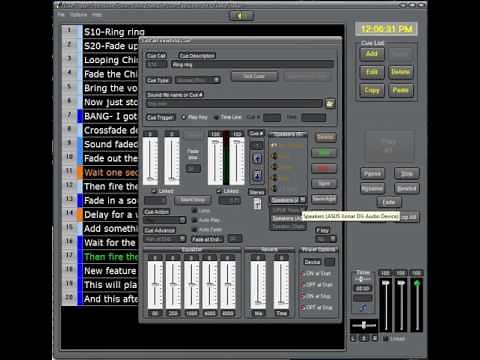Open the Cue Type dropdown
This screenshot has width=480, height=360.
tap(197, 80)
